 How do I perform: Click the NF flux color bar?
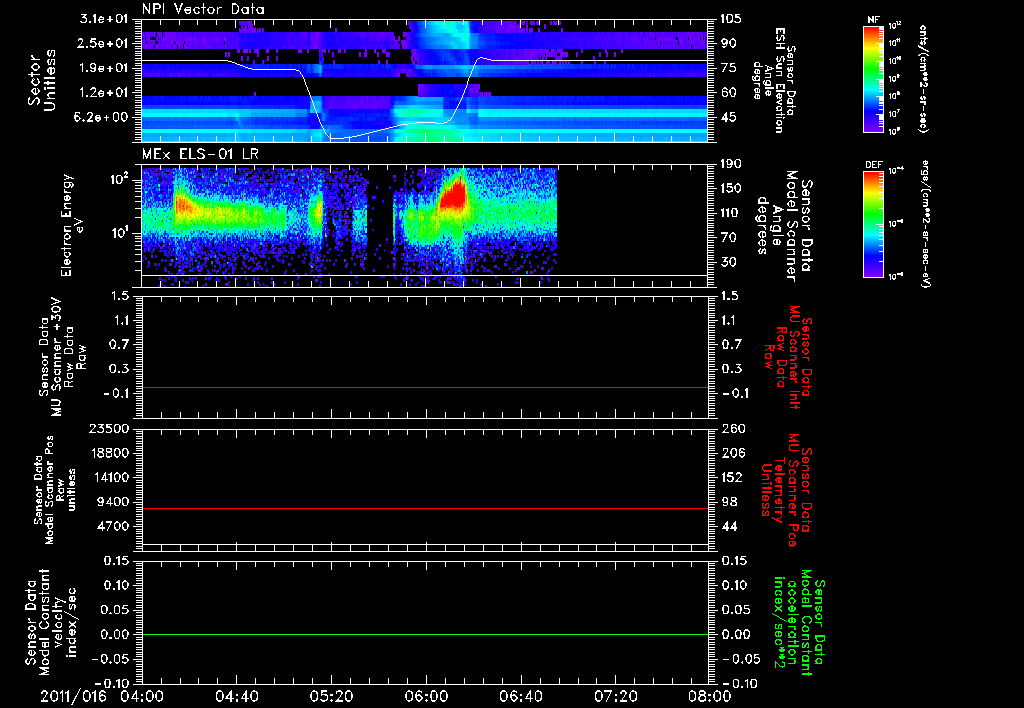click(874, 78)
